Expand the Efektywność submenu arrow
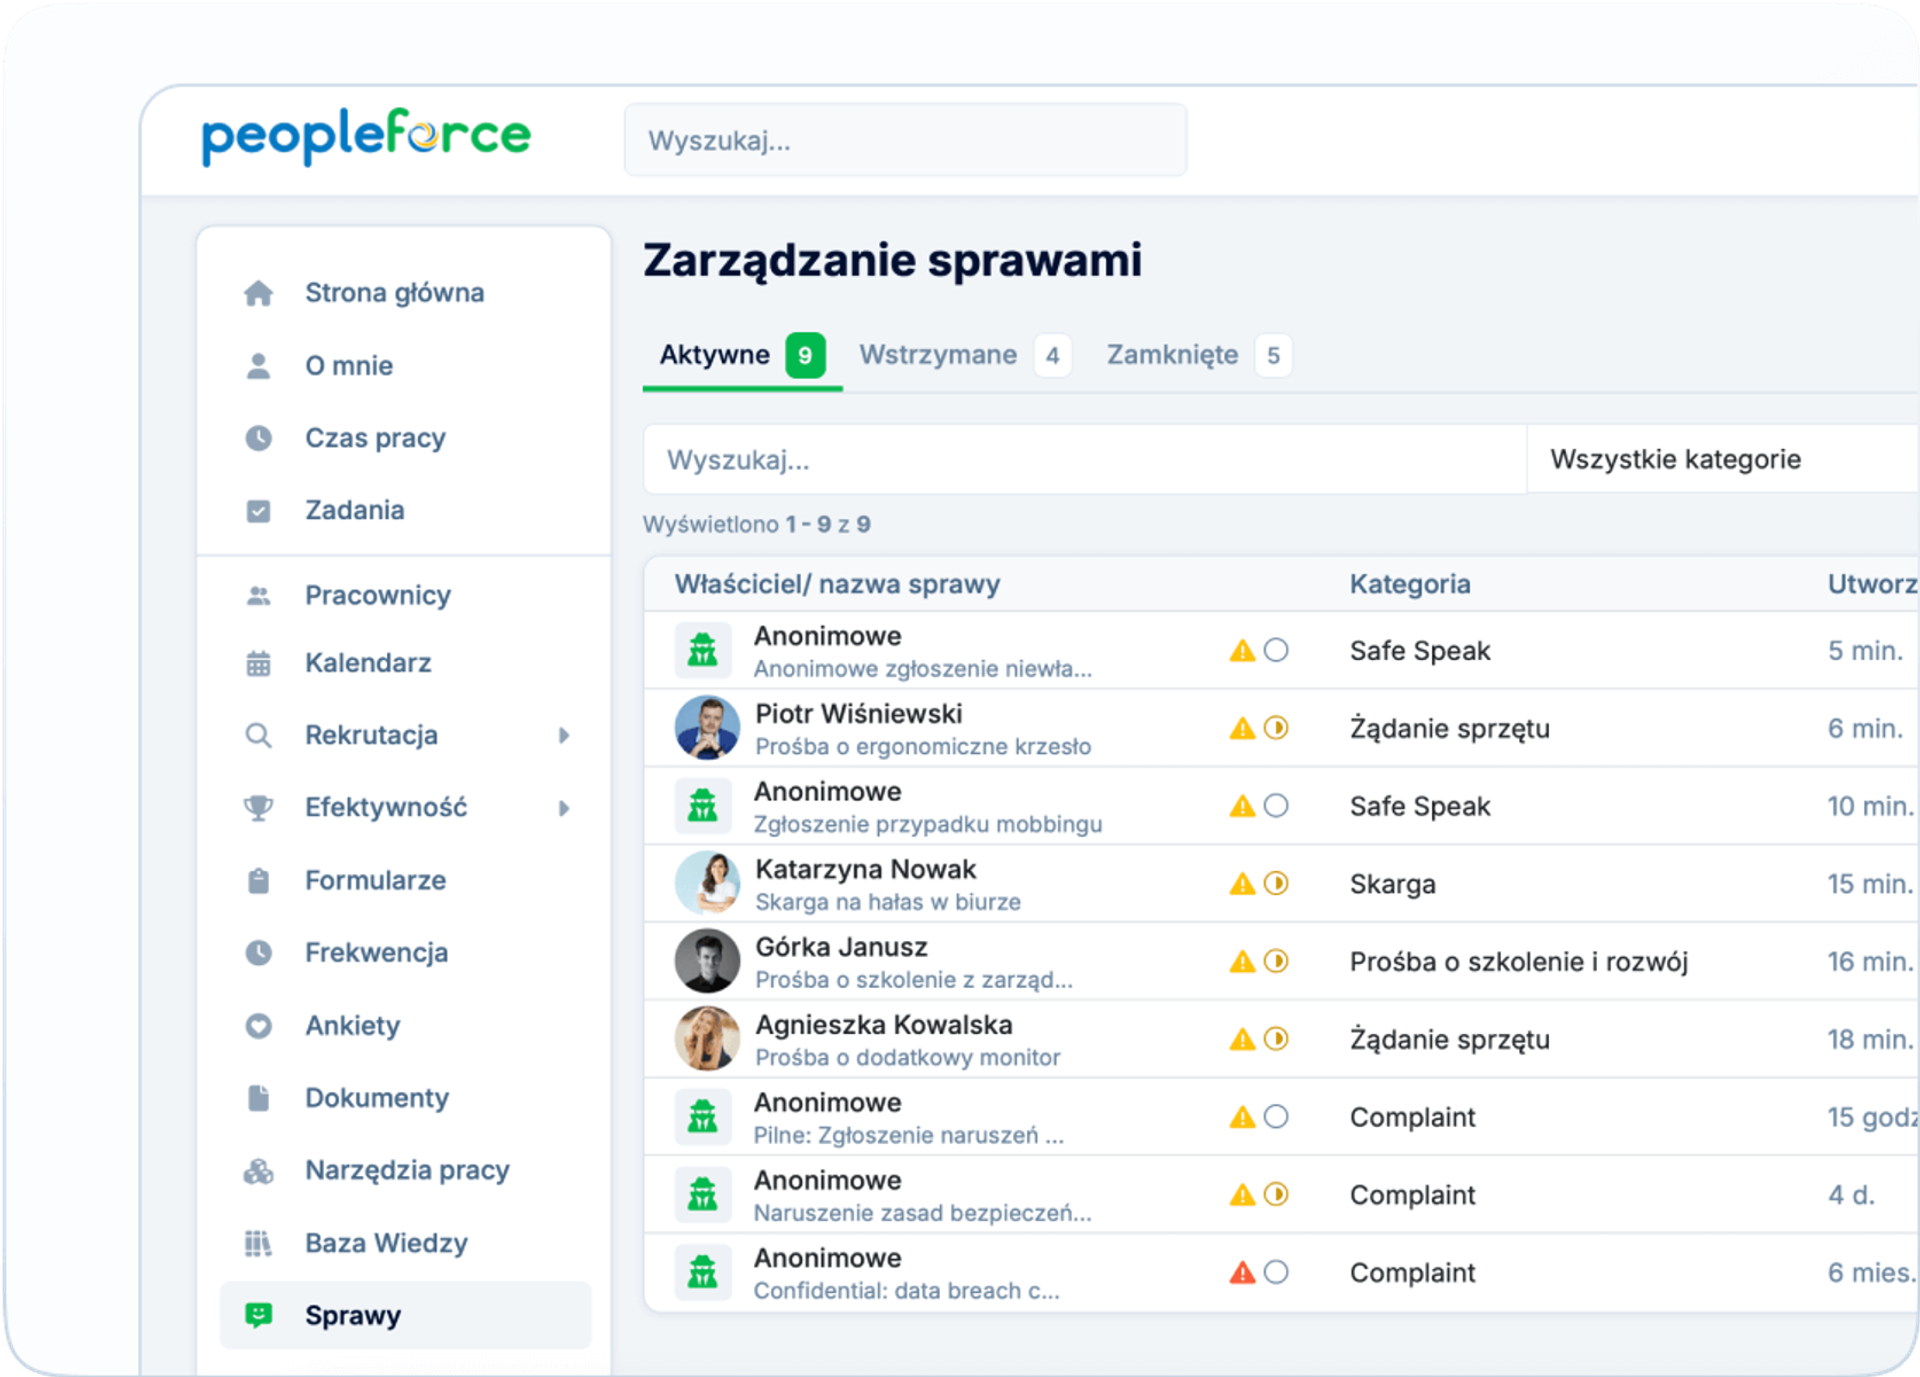 click(564, 808)
